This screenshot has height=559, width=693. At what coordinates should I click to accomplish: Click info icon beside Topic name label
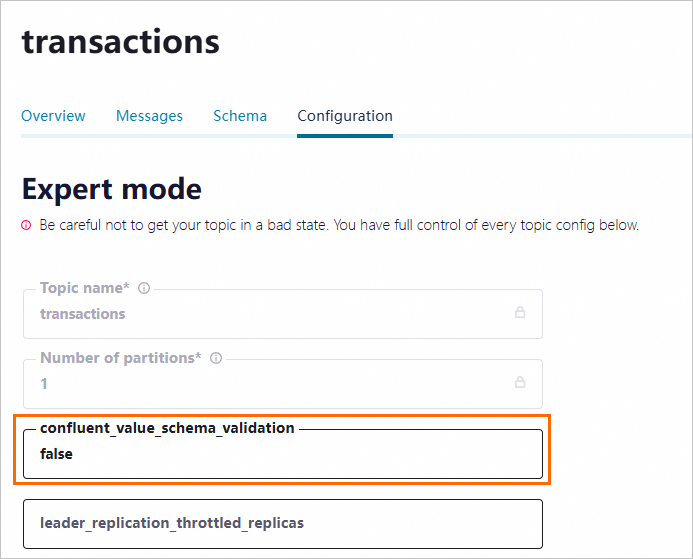(x=144, y=288)
